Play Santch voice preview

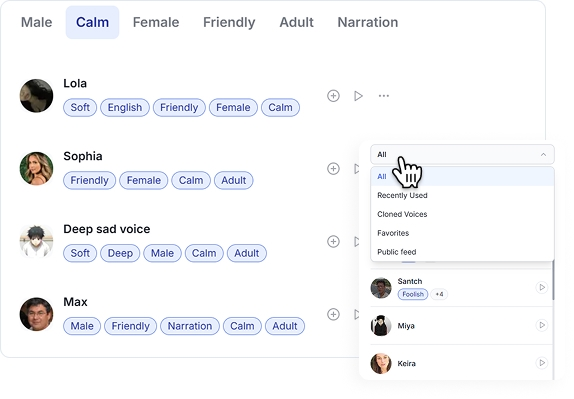542,287
